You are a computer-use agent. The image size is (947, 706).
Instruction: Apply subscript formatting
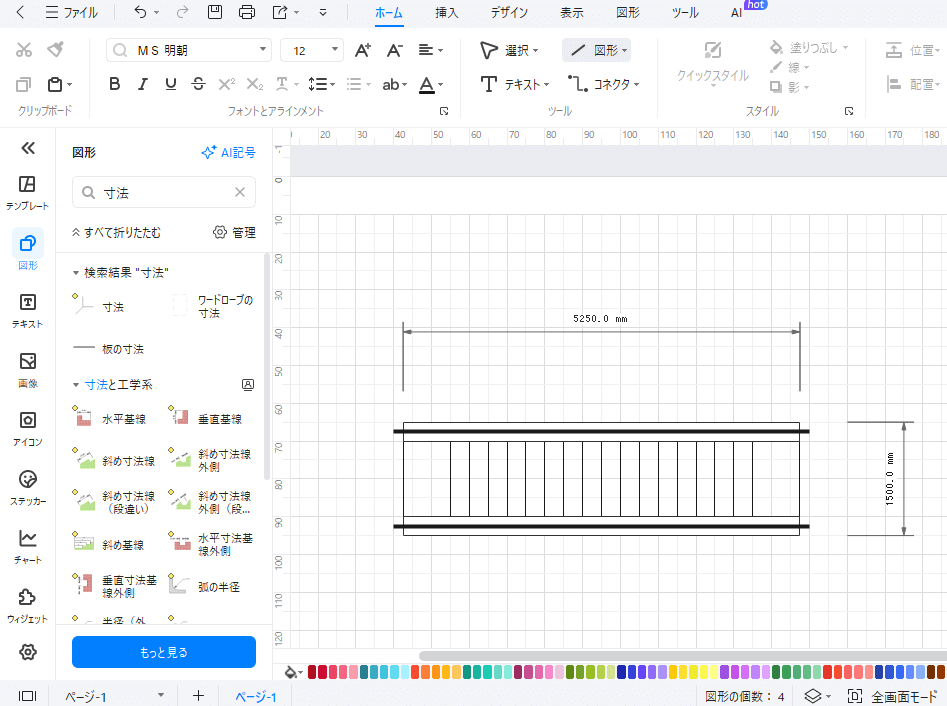pos(255,84)
